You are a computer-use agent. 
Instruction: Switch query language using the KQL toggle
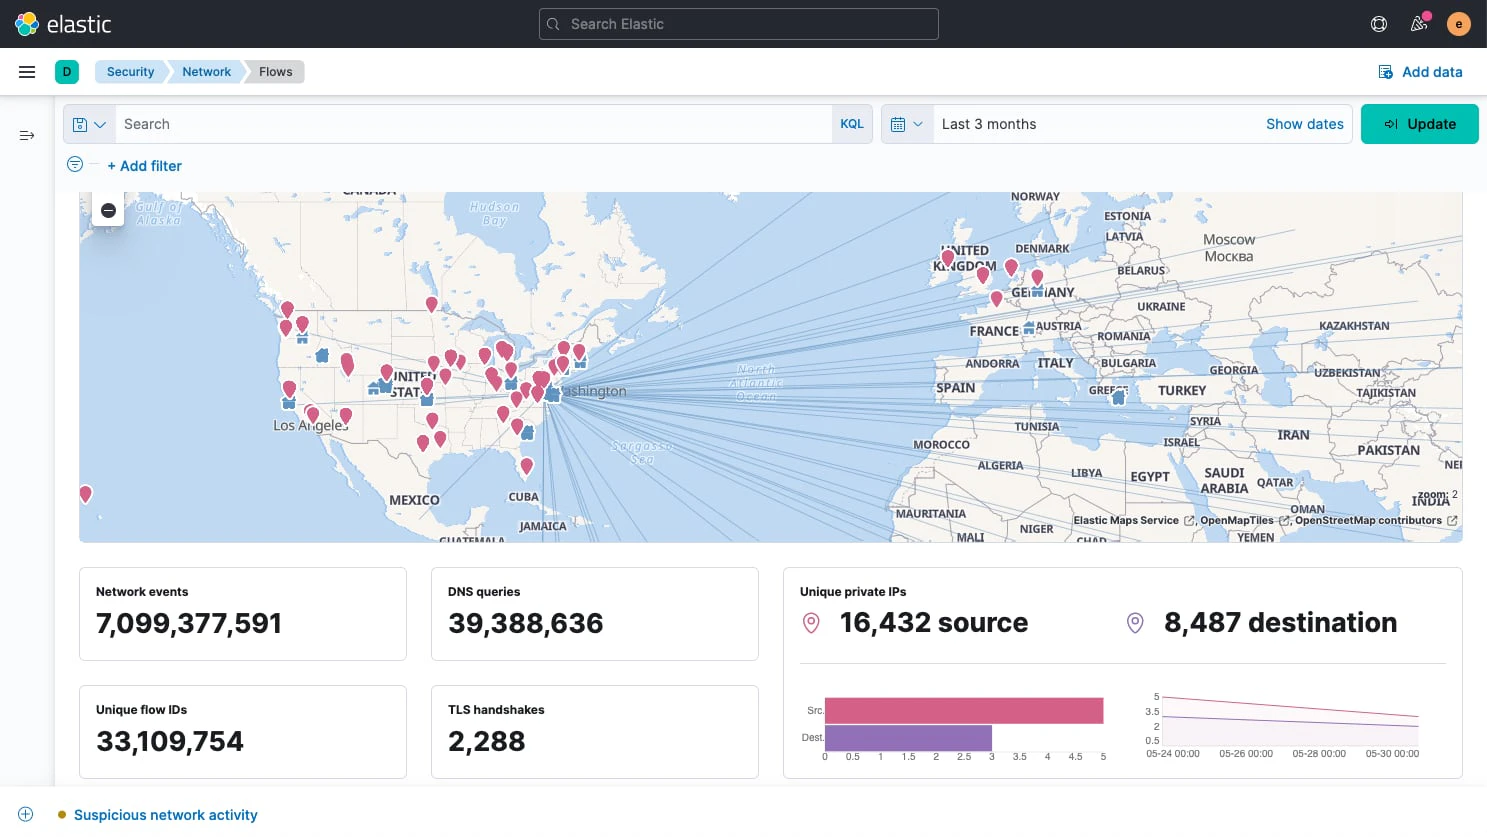(x=851, y=123)
